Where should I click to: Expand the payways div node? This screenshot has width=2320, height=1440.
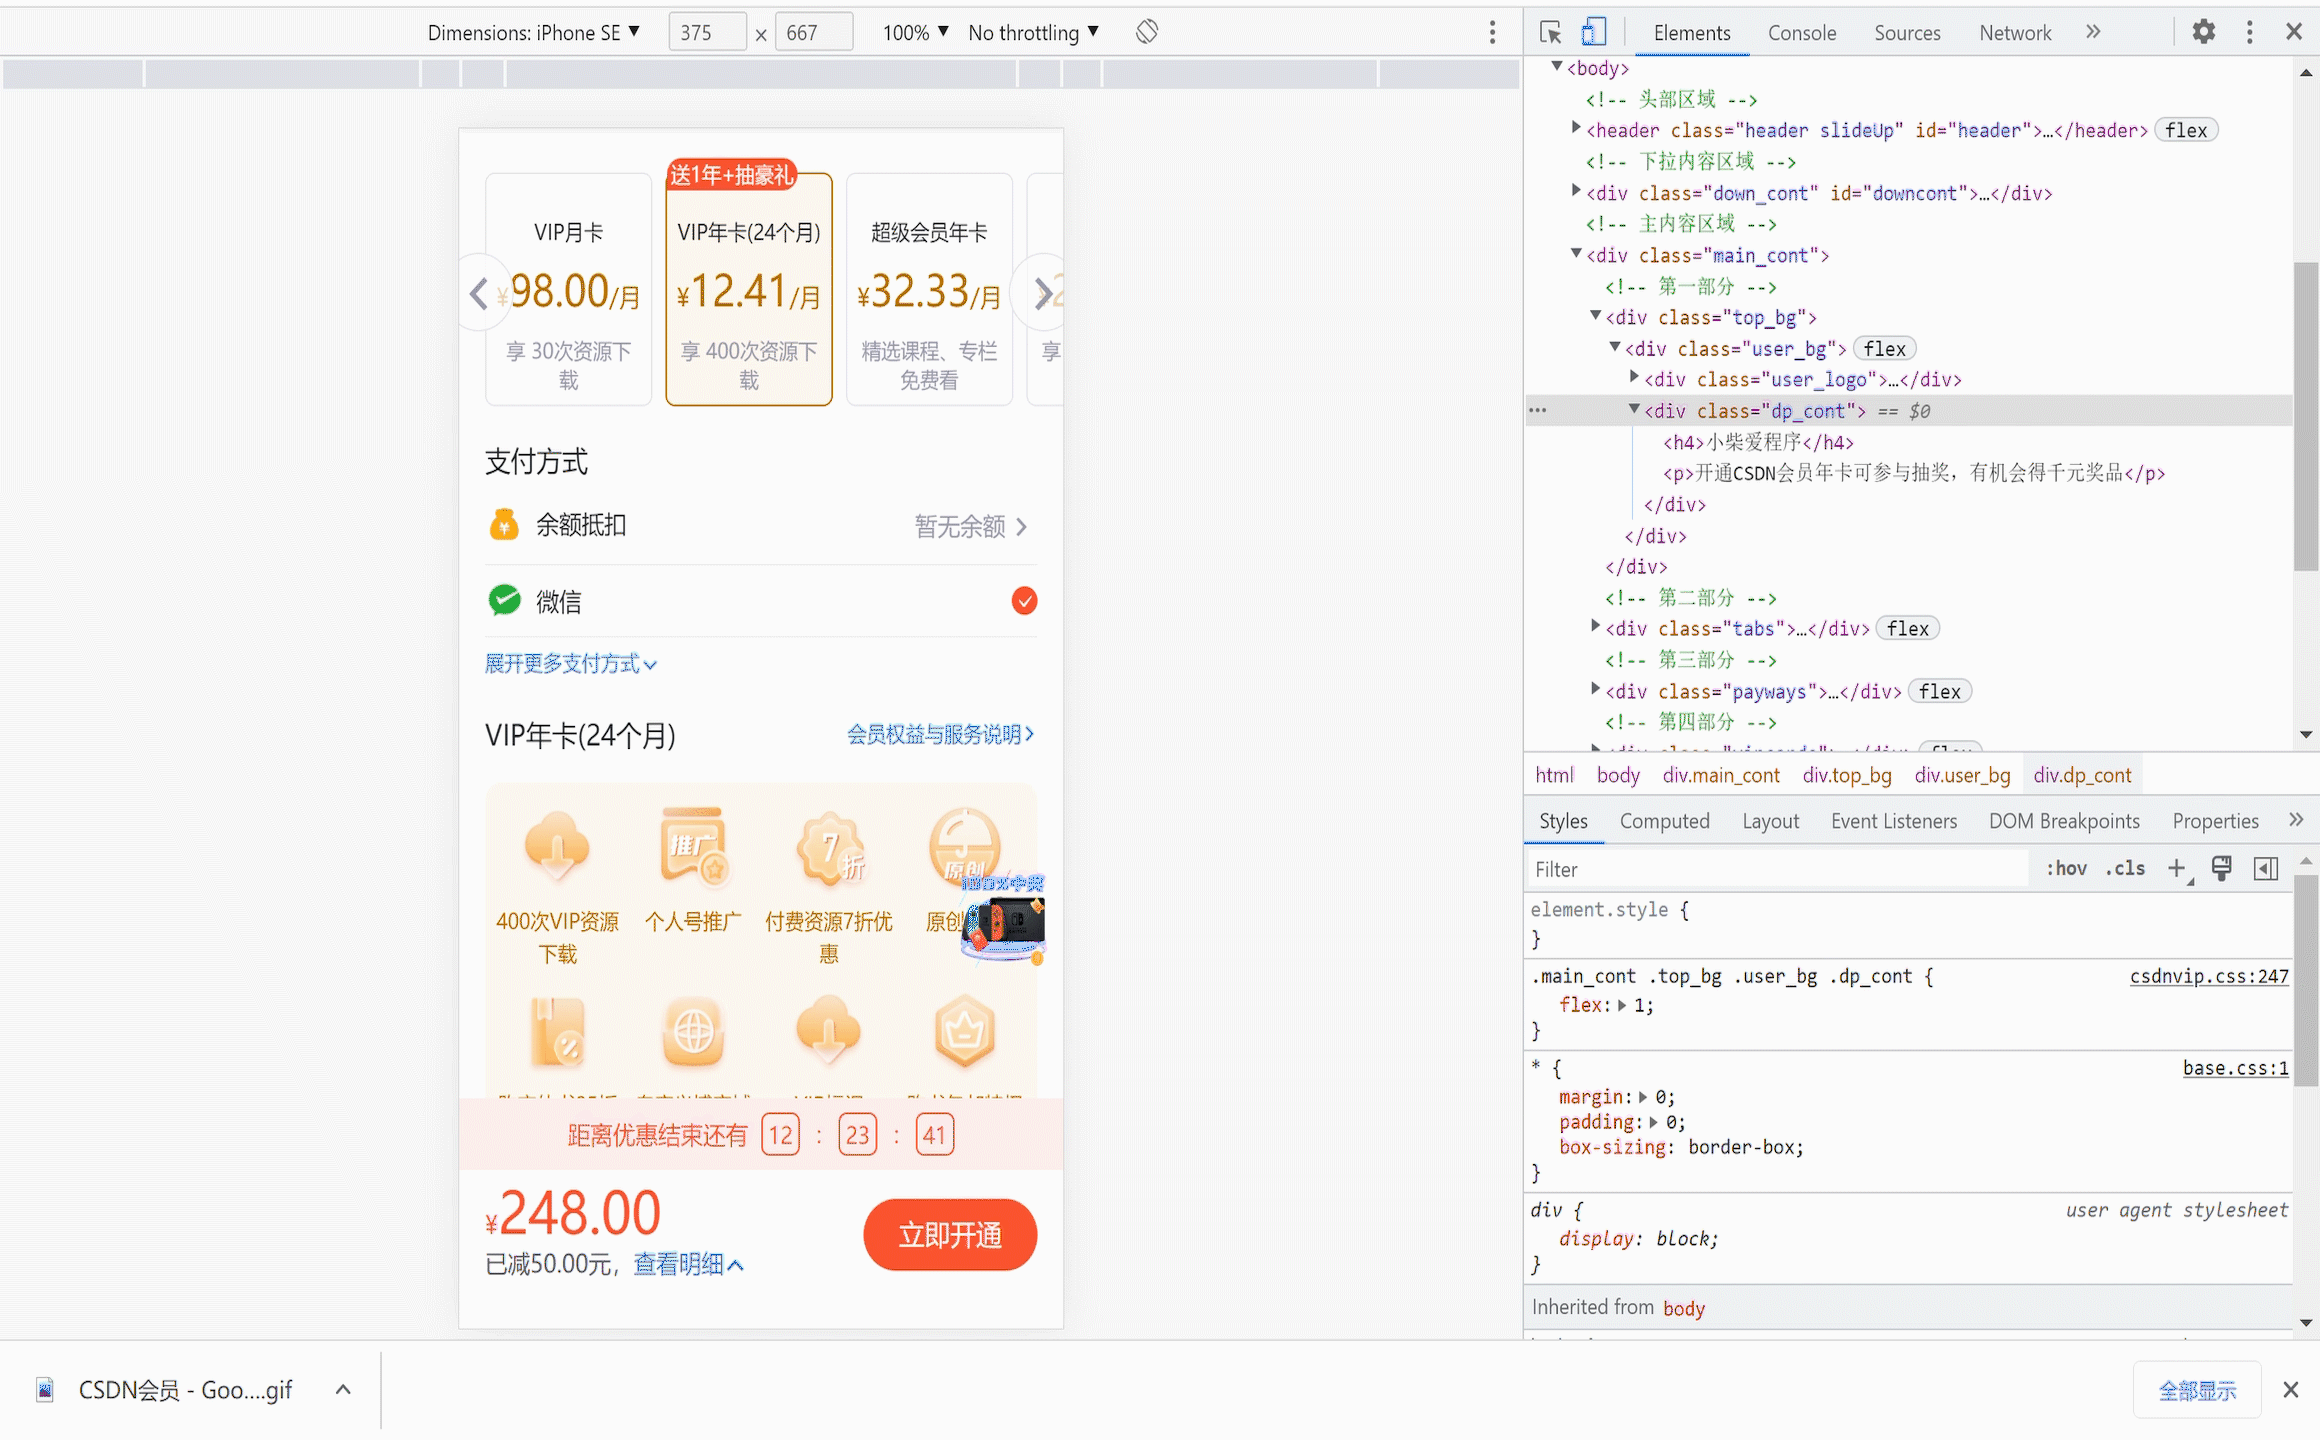coord(1595,690)
